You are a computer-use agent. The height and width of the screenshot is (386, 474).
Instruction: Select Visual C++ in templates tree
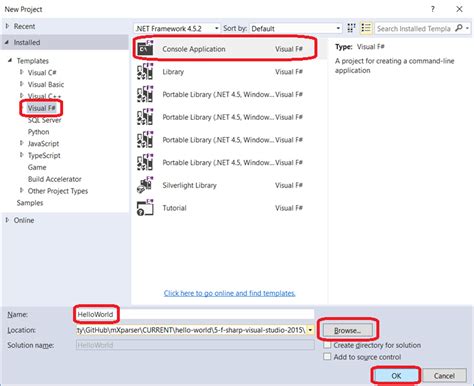(x=44, y=96)
